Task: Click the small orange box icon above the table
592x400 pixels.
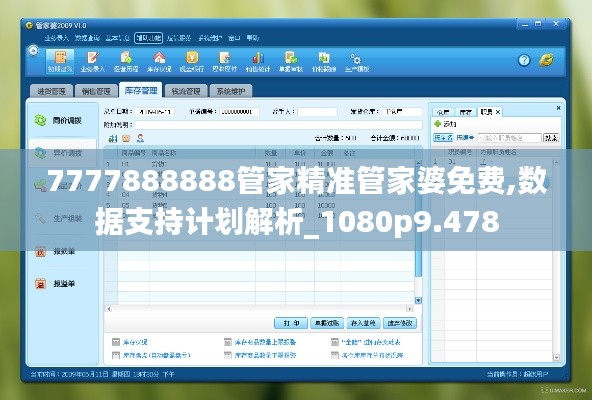Action: (126, 138)
